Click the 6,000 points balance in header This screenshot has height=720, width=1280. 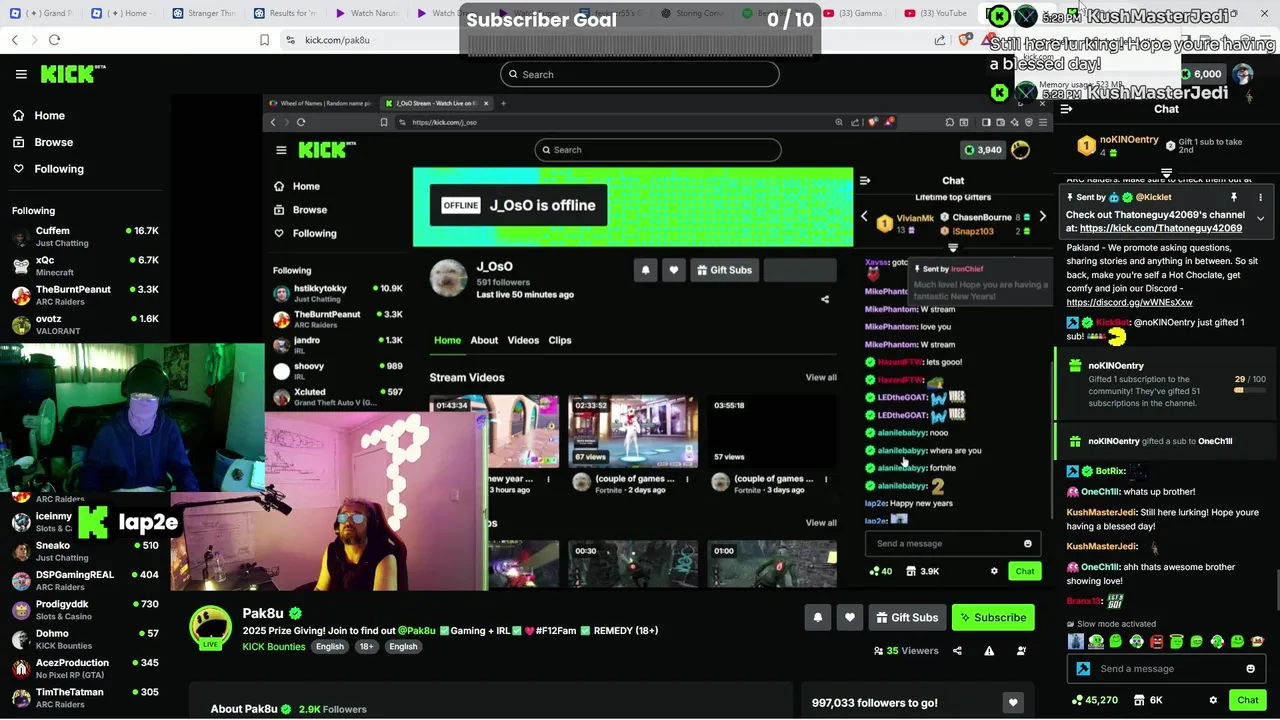pyautogui.click(x=1201, y=74)
